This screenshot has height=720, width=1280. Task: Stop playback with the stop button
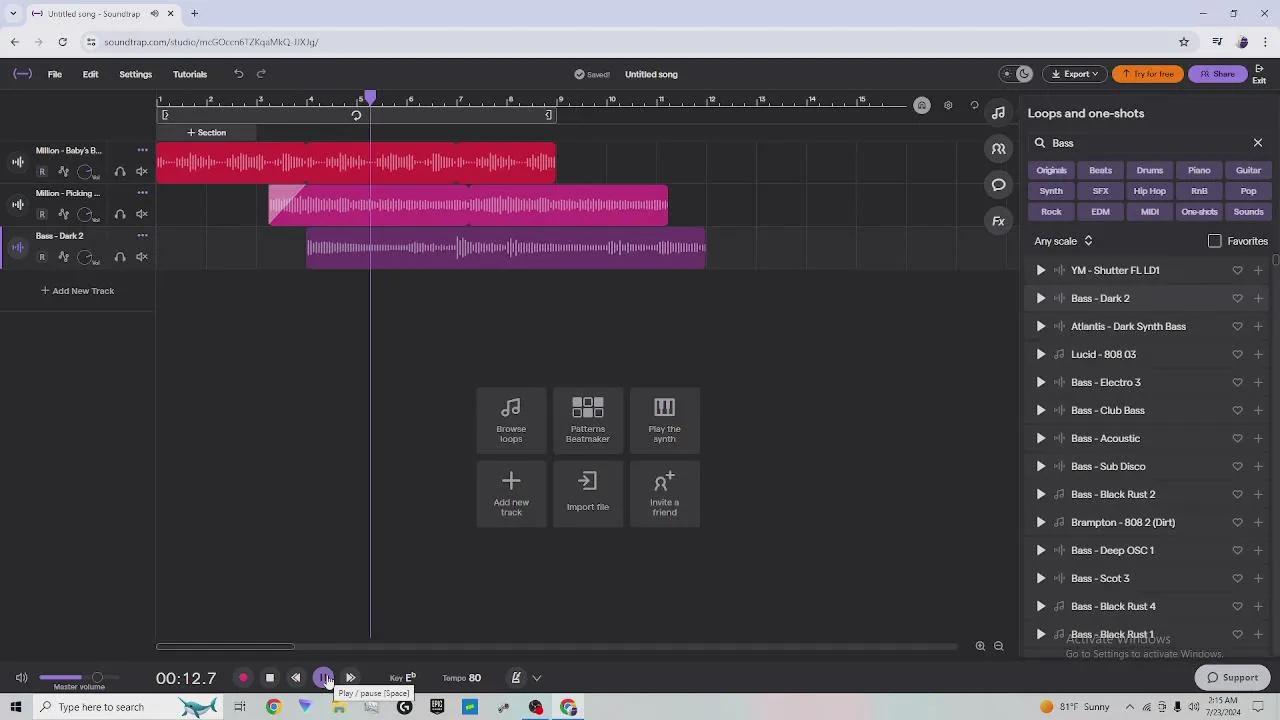click(x=269, y=678)
